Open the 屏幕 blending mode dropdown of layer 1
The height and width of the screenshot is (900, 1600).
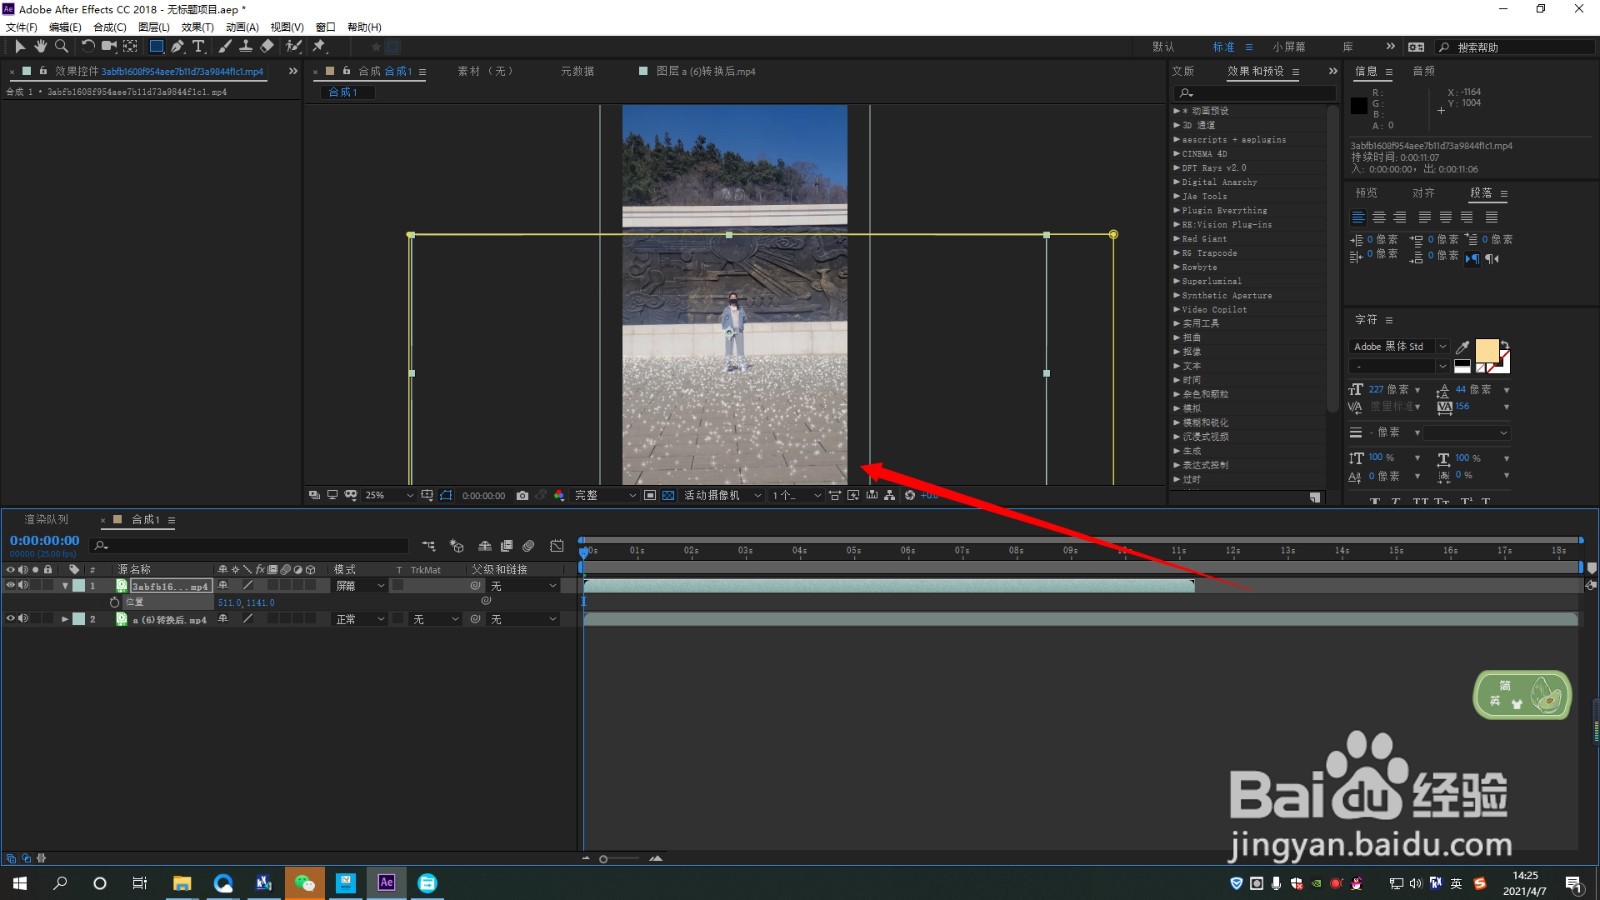click(x=360, y=586)
